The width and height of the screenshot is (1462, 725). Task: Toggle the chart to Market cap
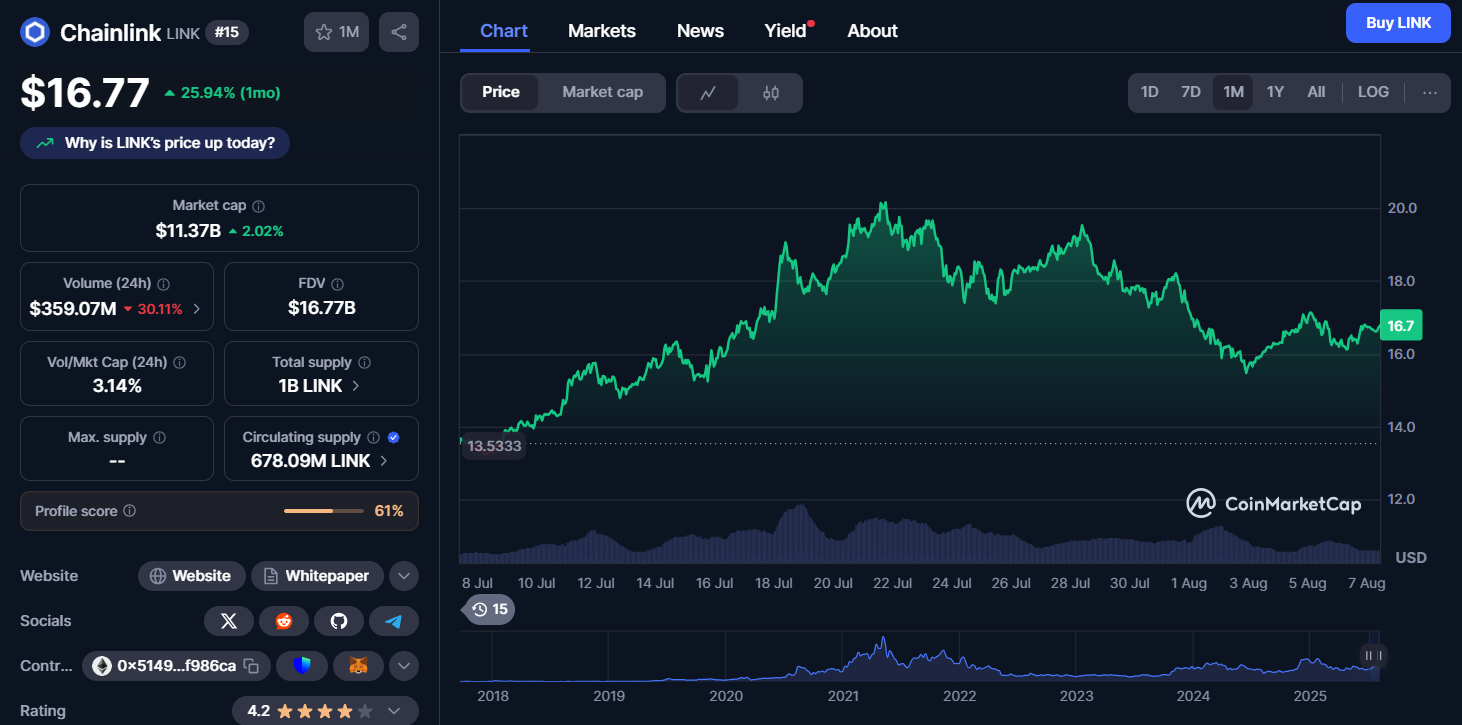tap(602, 93)
